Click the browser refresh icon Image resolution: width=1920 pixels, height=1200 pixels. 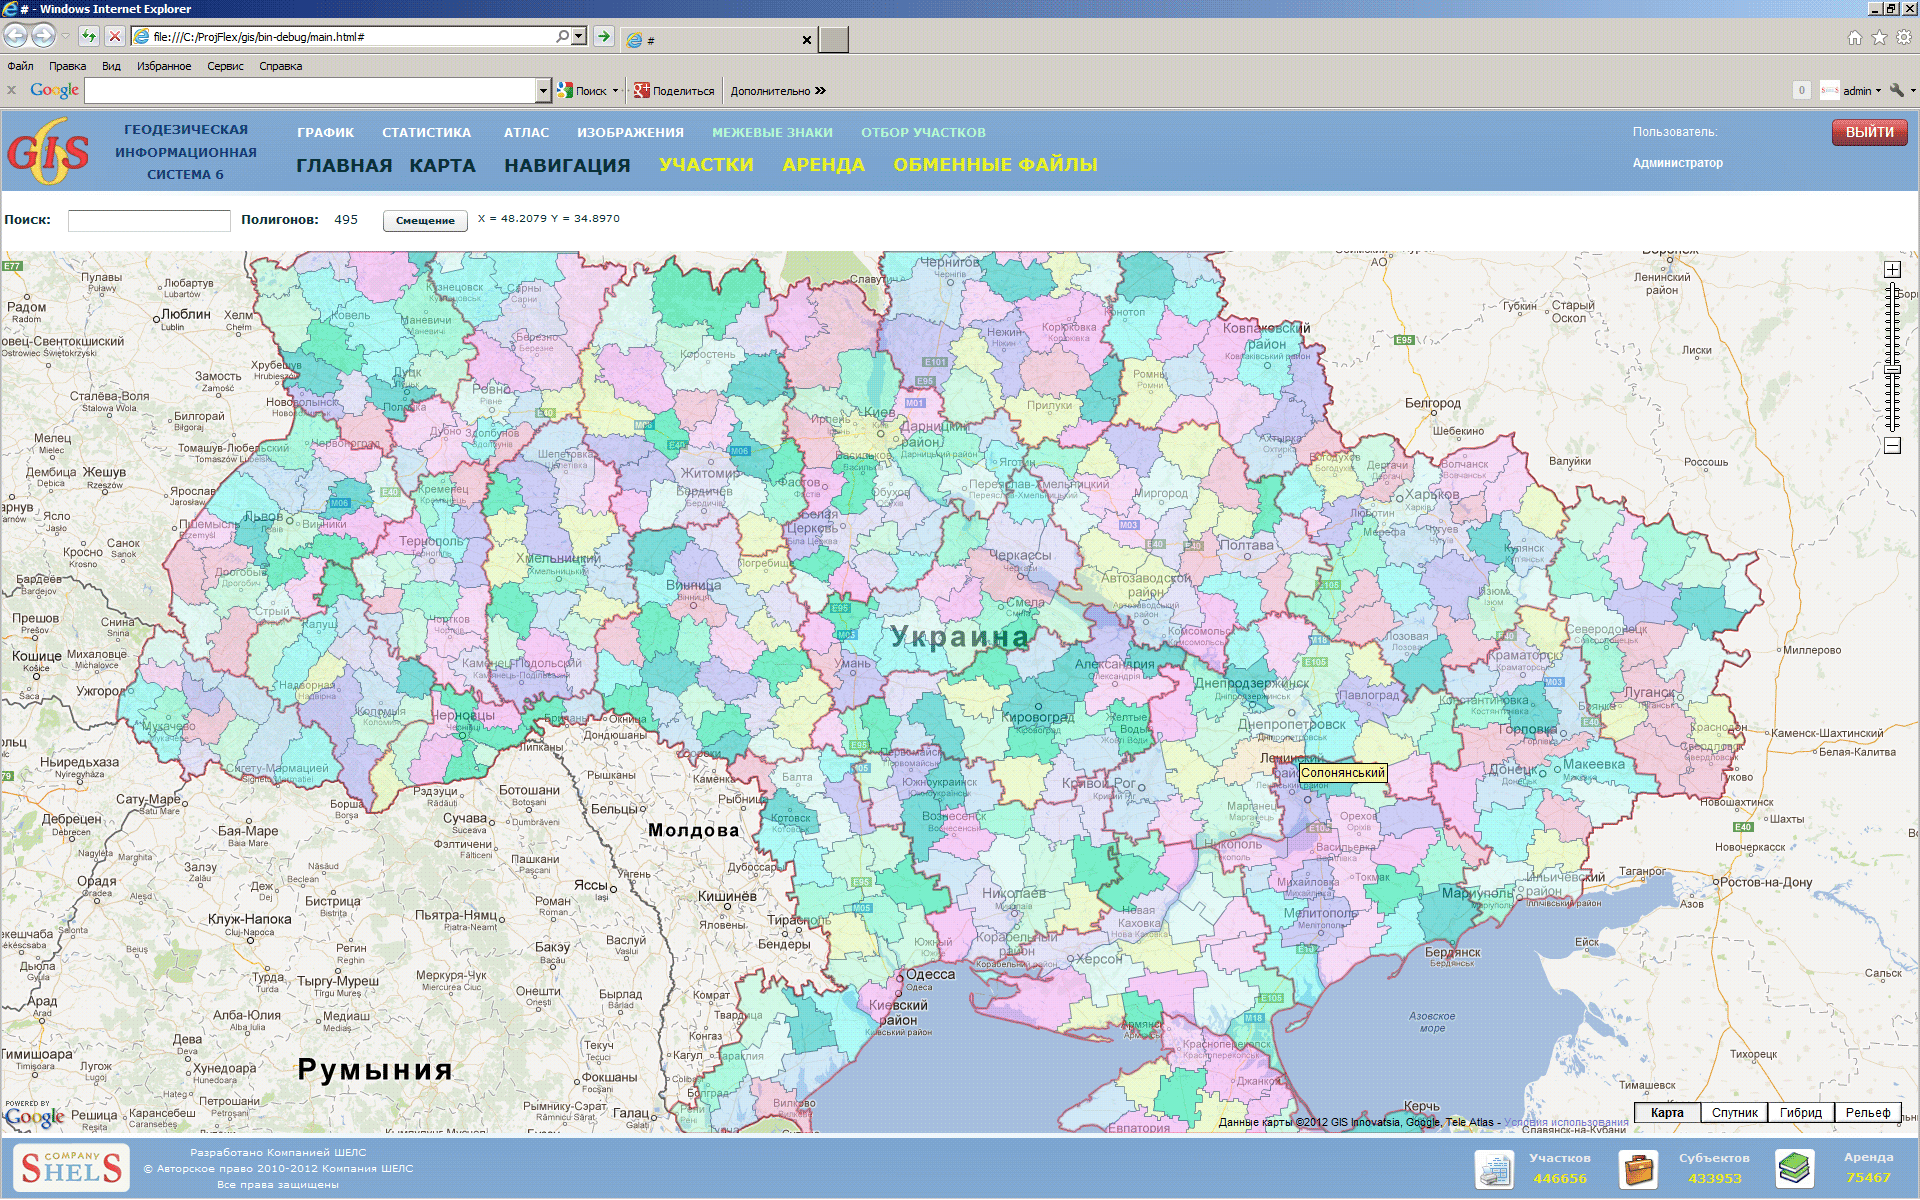coord(89,37)
